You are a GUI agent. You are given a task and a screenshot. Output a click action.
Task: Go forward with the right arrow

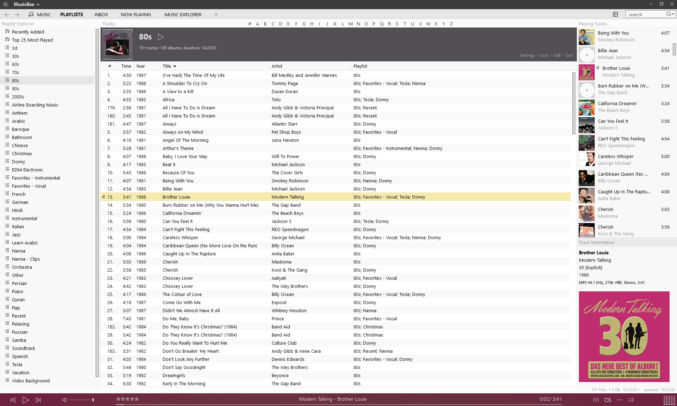16,15
